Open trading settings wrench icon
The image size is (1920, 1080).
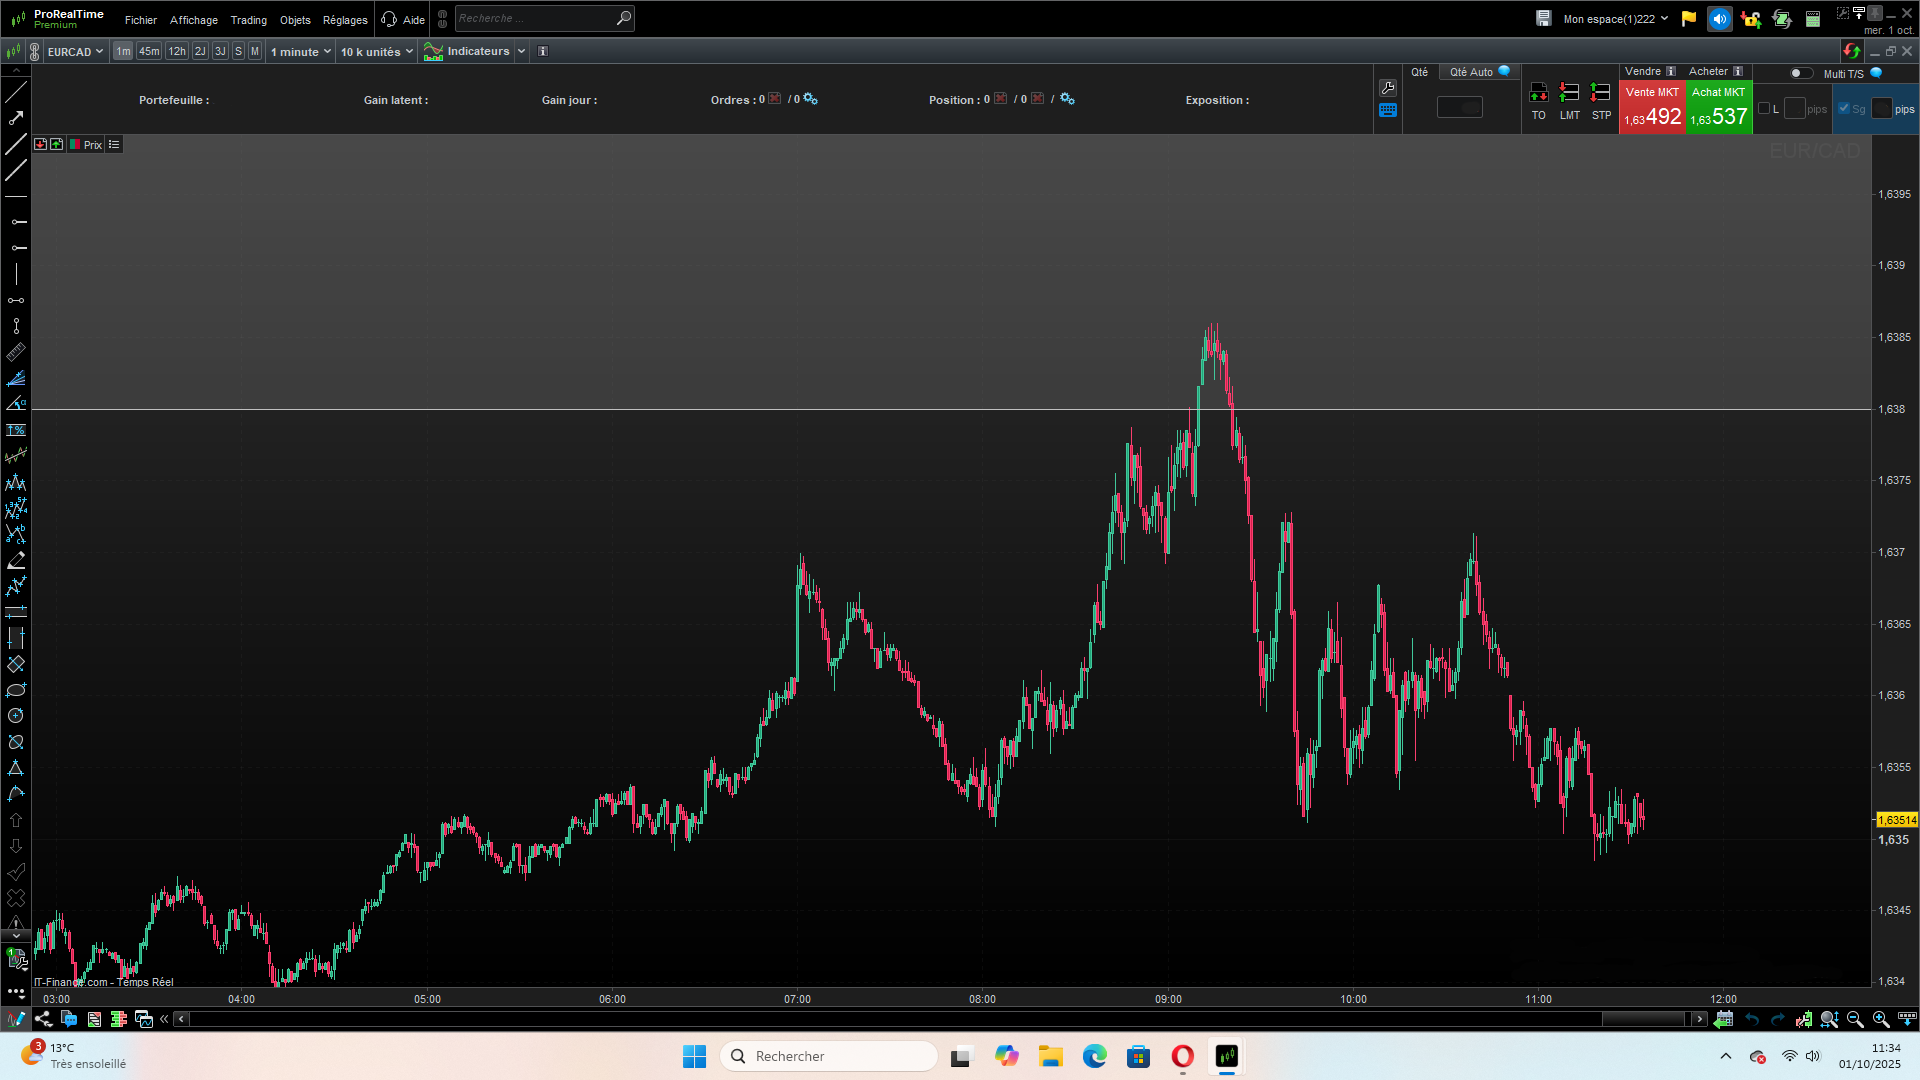point(1388,88)
